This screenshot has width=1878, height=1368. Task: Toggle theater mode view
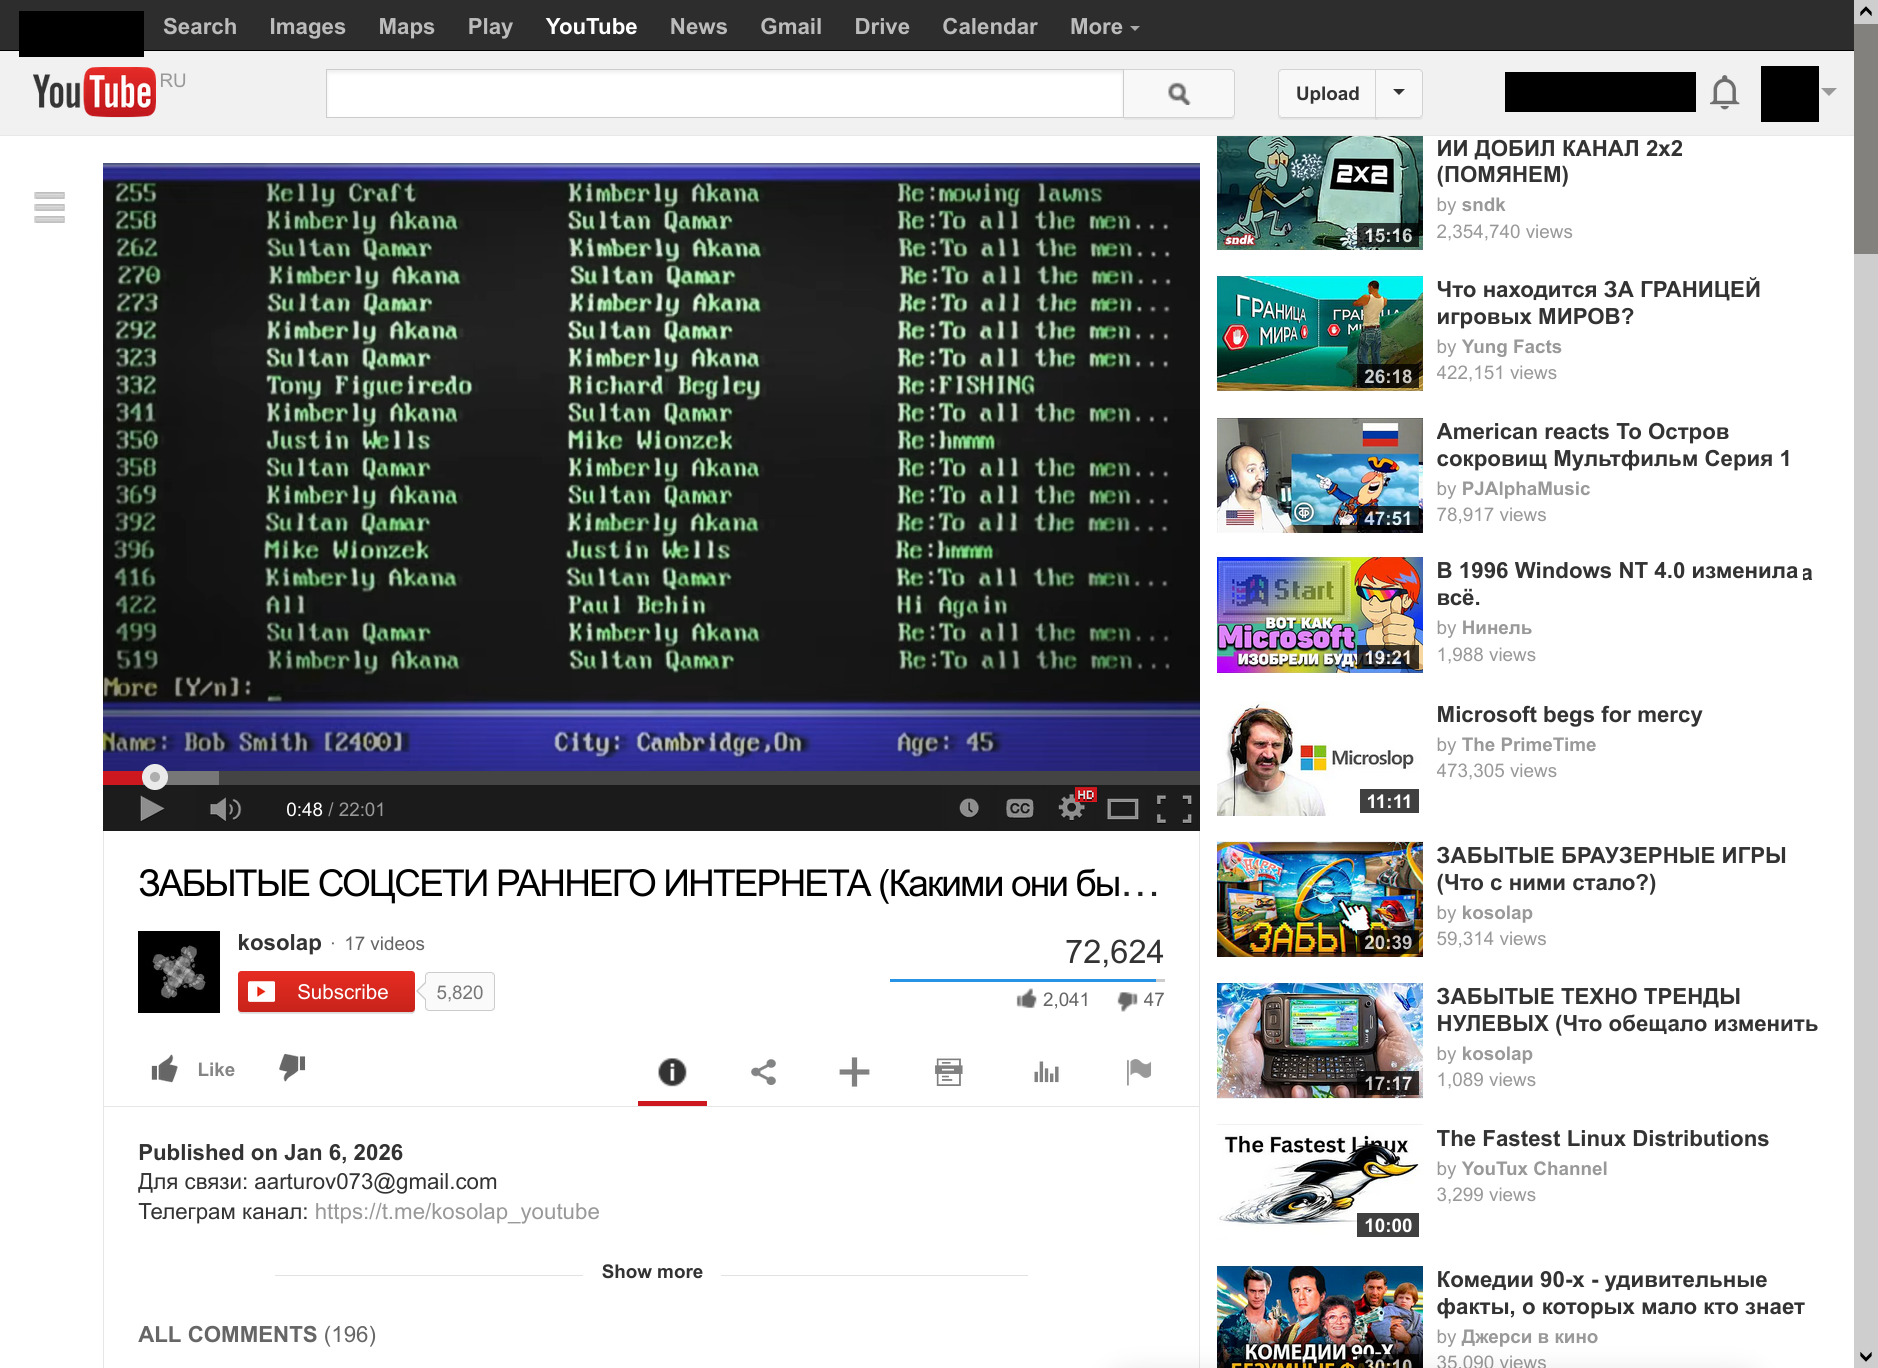1122,808
